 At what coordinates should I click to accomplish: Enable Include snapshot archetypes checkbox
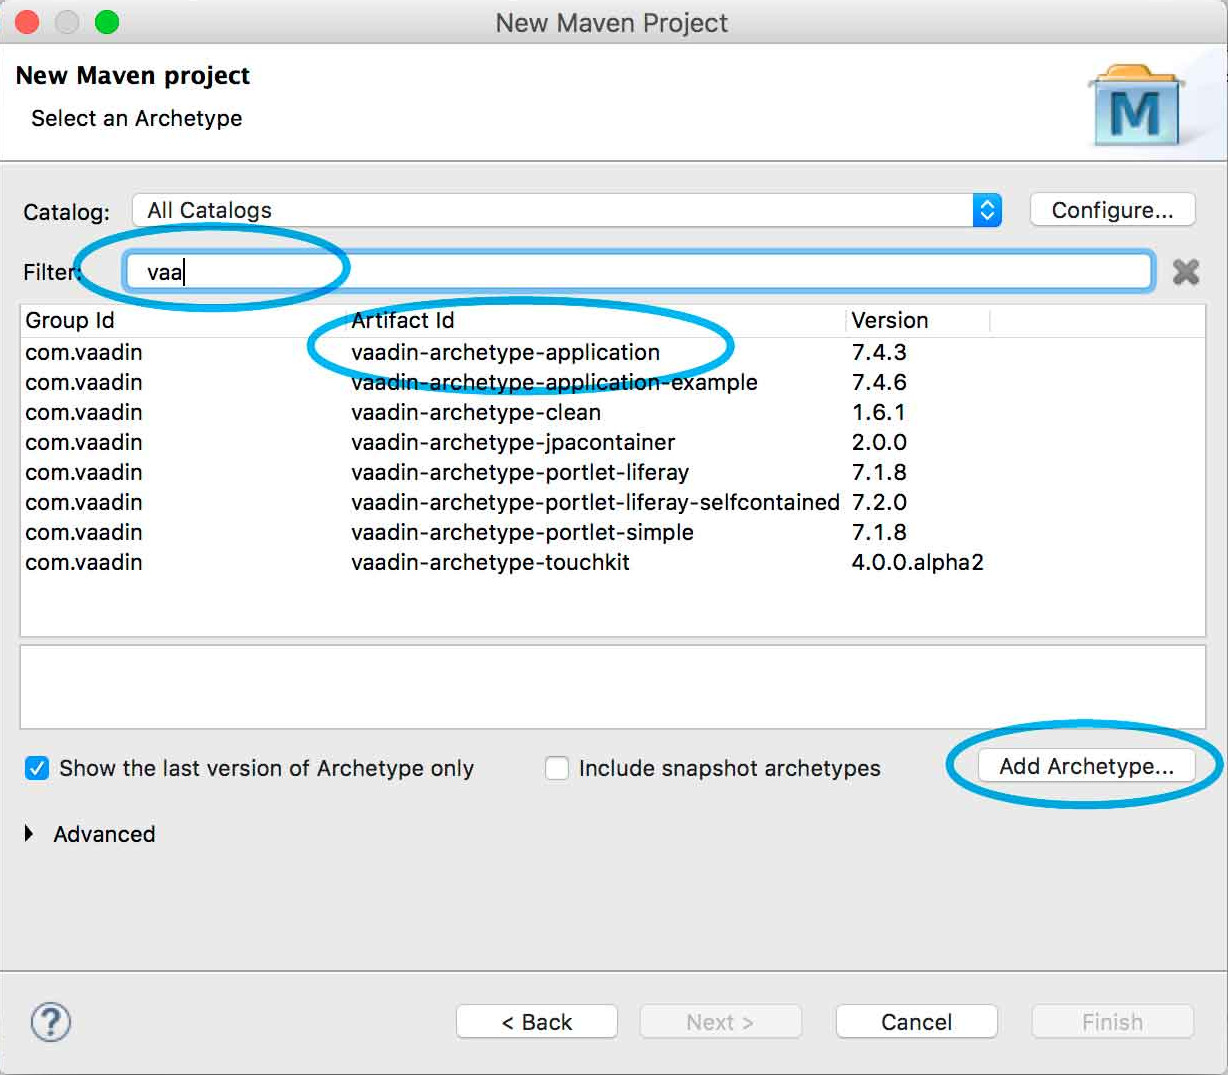pos(557,768)
